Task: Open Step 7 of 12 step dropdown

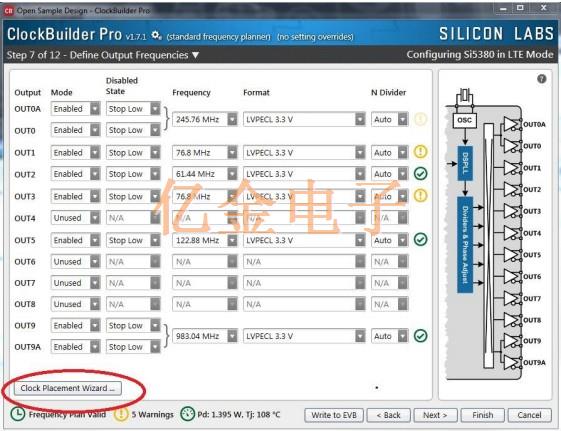Action: [x=195, y=55]
